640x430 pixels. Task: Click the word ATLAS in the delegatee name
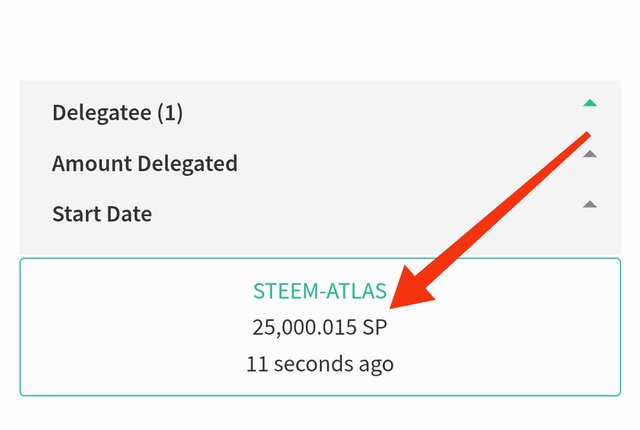(x=356, y=291)
